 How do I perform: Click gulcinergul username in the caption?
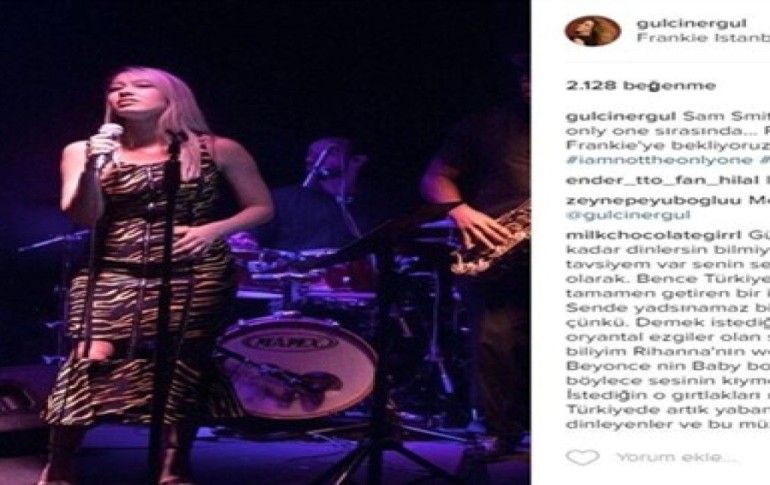621,117
